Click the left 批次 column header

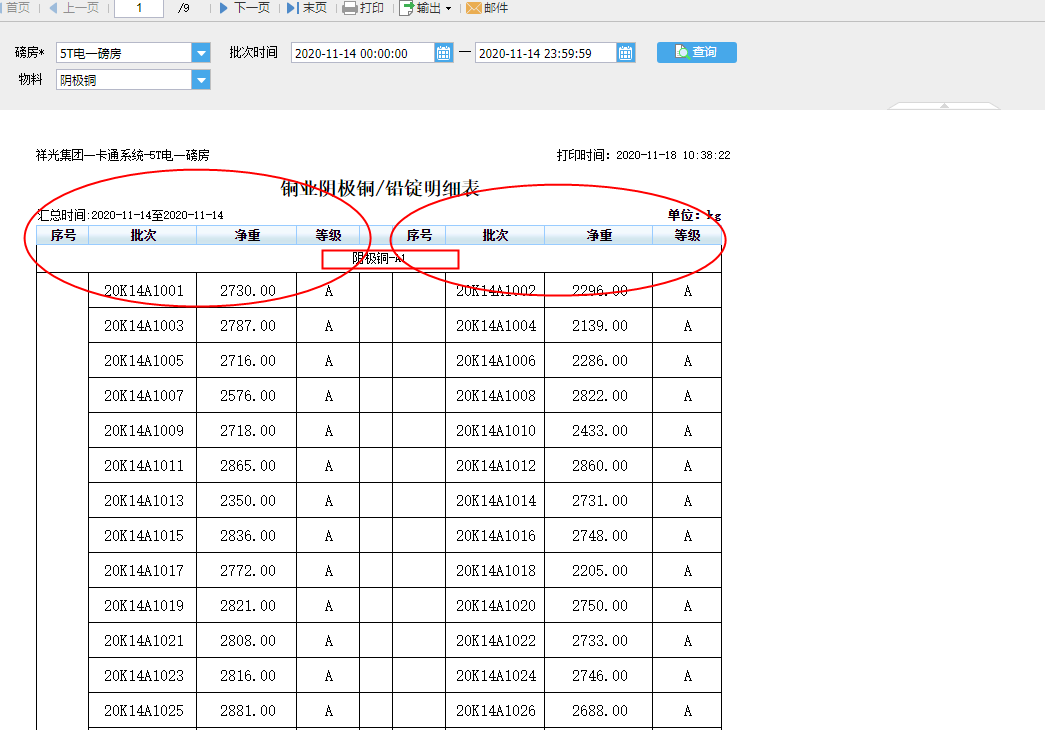tap(143, 235)
